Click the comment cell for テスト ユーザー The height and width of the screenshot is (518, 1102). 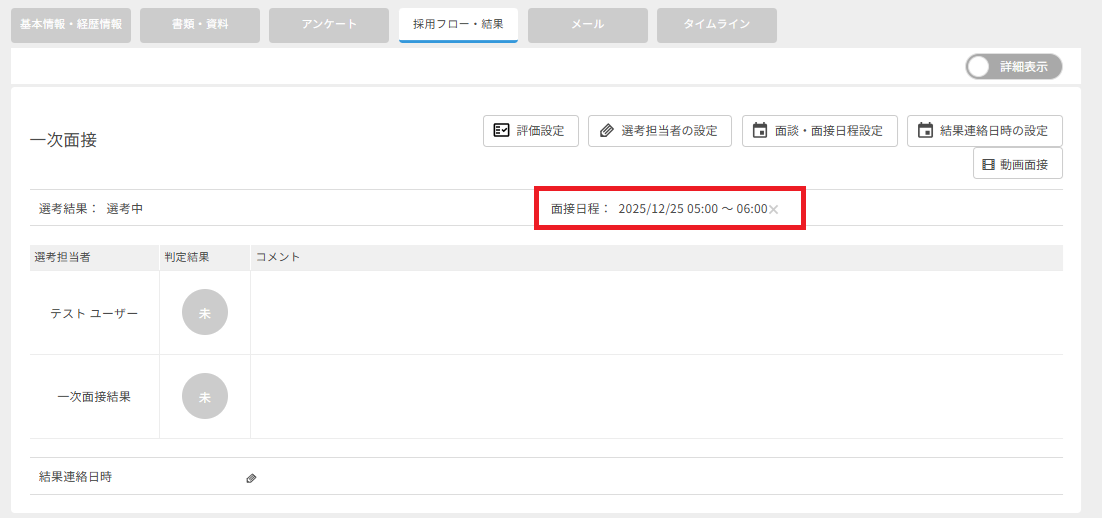pos(656,313)
